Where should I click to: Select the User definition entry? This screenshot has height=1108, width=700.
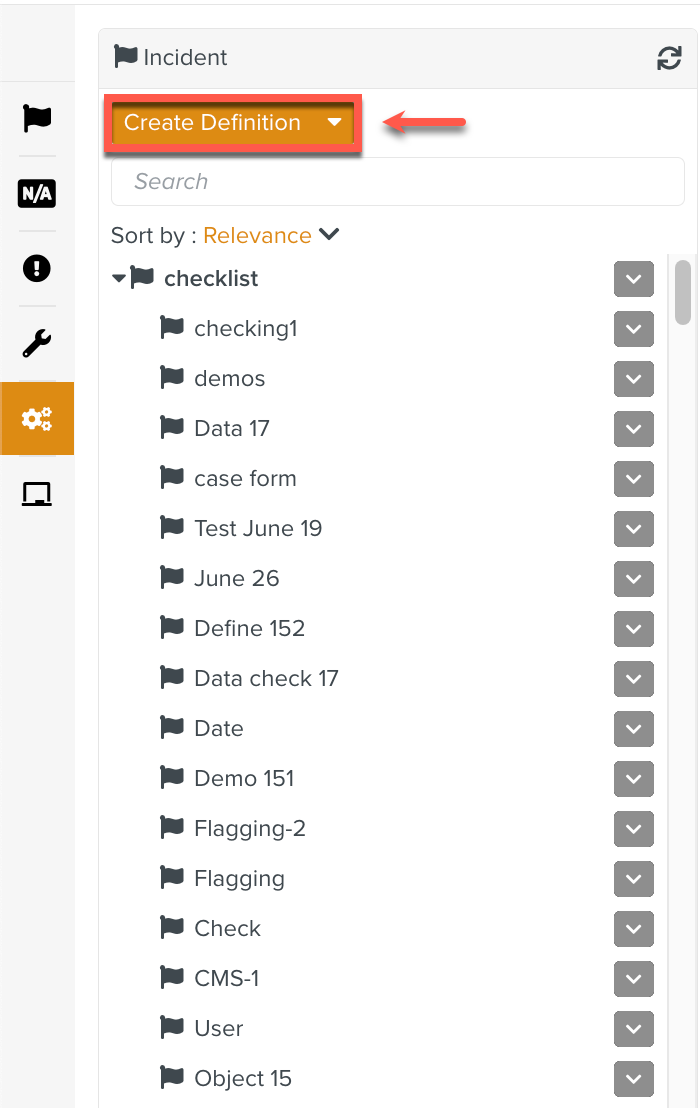tap(218, 1028)
